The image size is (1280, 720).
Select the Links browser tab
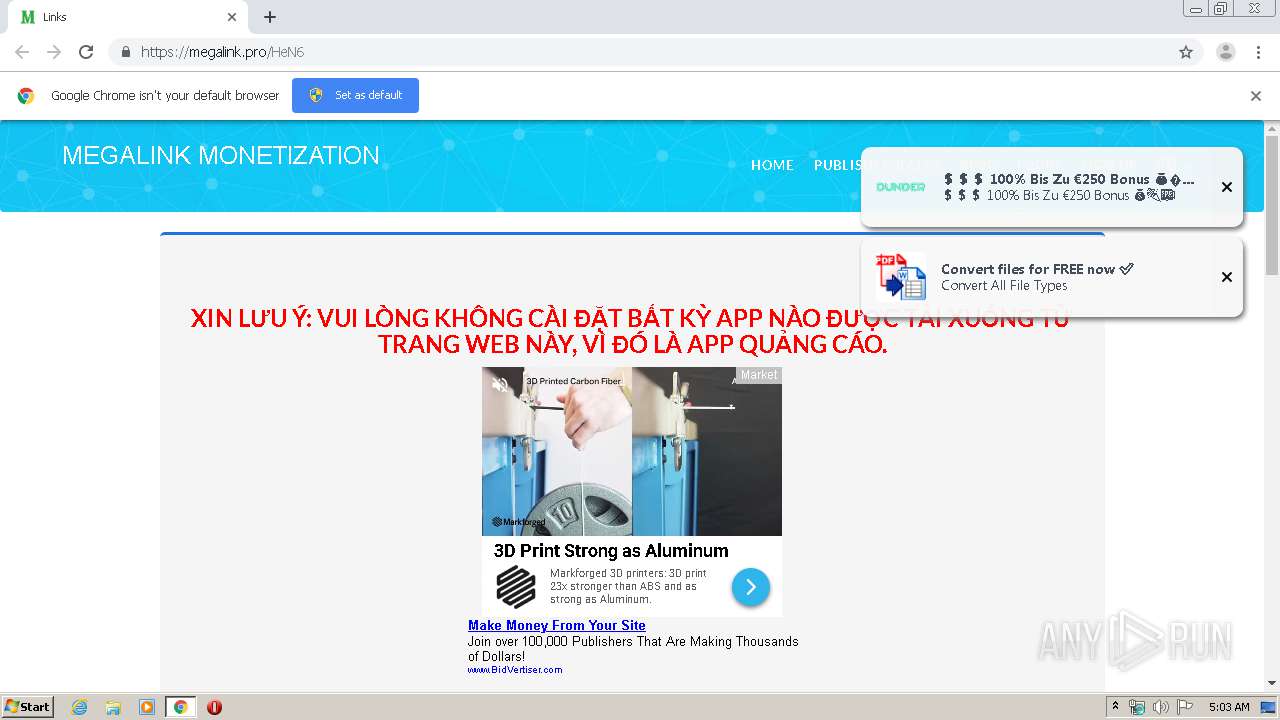coord(125,17)
